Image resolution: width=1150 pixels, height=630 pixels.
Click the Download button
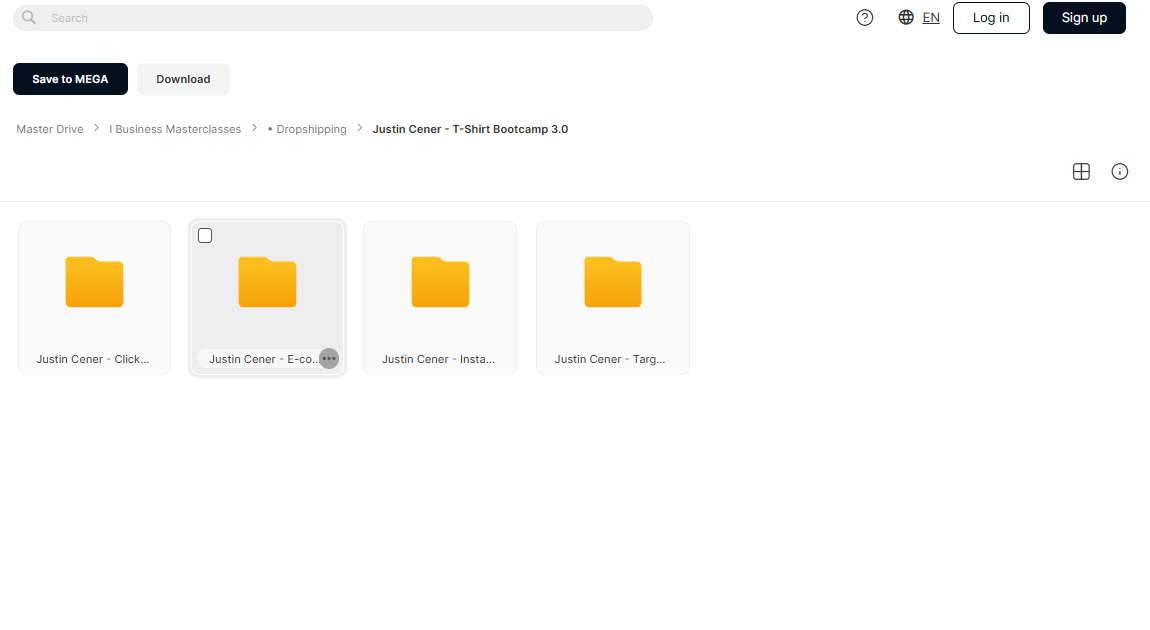click(183, 79)
